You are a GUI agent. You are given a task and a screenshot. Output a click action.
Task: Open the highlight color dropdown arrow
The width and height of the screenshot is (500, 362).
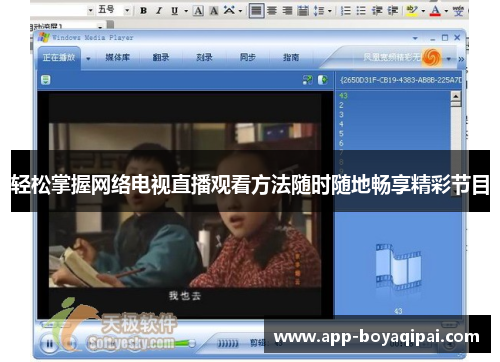point(423,11)
